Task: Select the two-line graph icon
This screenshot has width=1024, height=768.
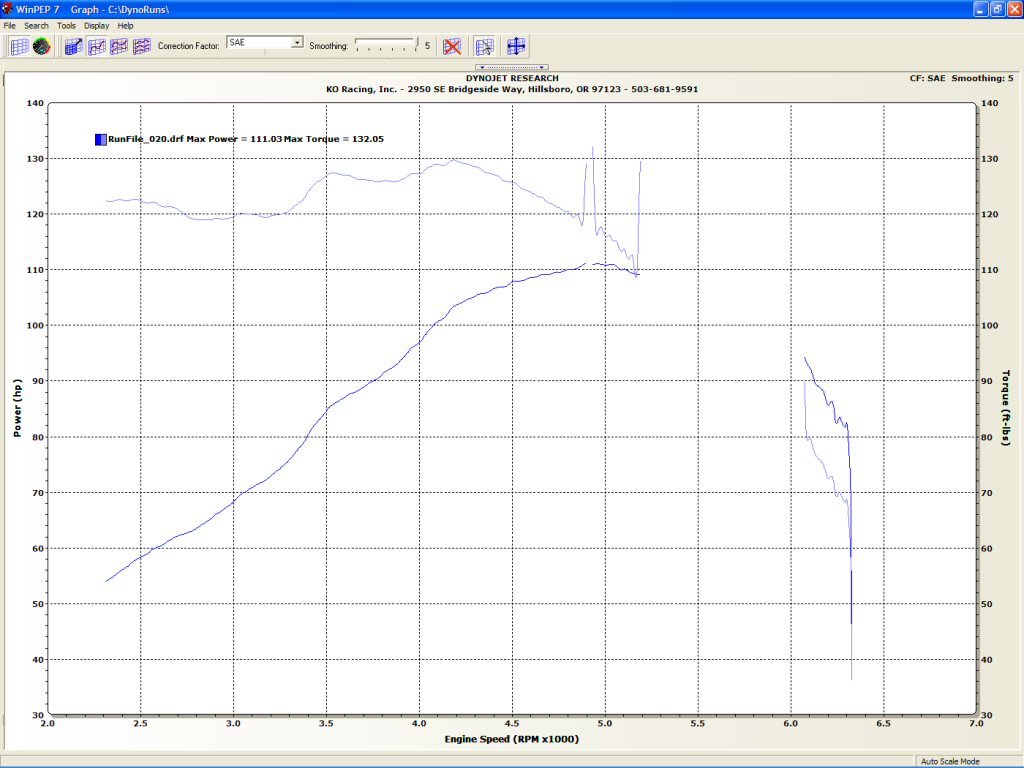Action: pos(119,46)
